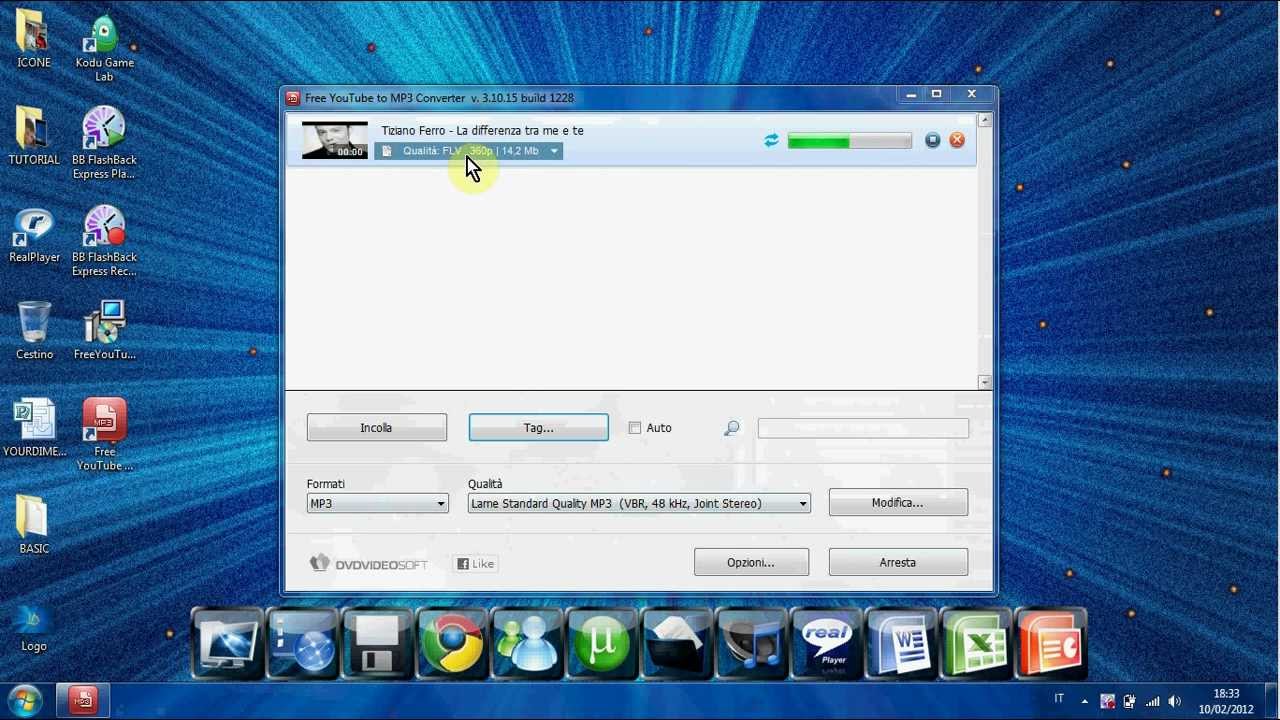Open the ICONE desktop folder
Screen dimensions: 1280x720
click(x=34, y=39)
